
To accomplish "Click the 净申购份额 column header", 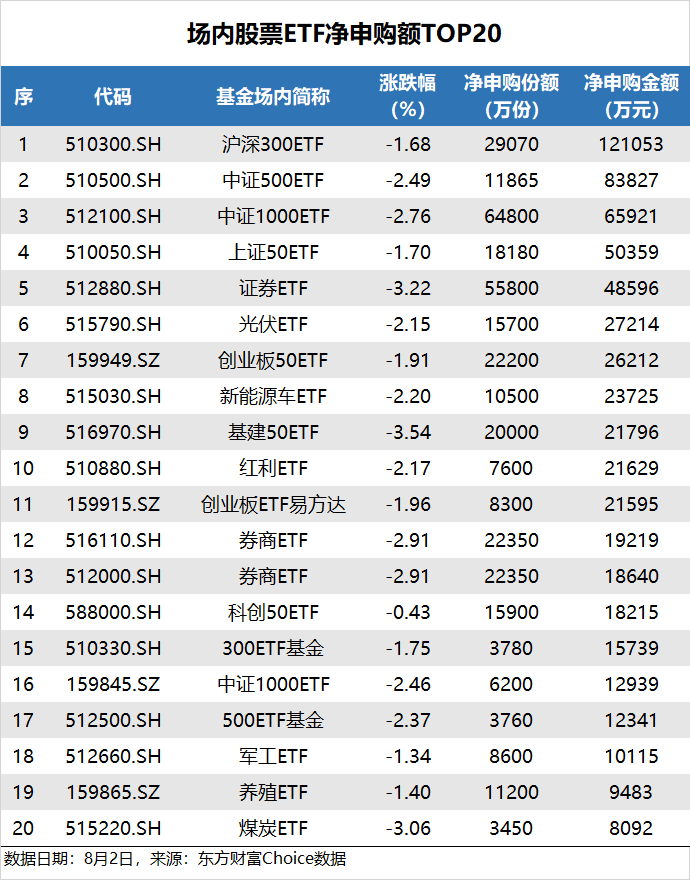I will coord(511,96).
